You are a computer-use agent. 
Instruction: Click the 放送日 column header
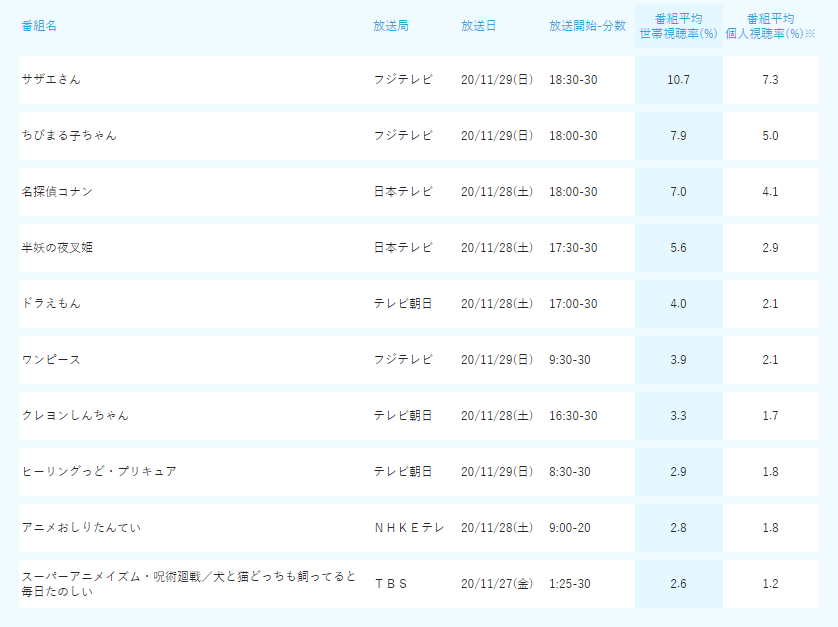(478, 26)
